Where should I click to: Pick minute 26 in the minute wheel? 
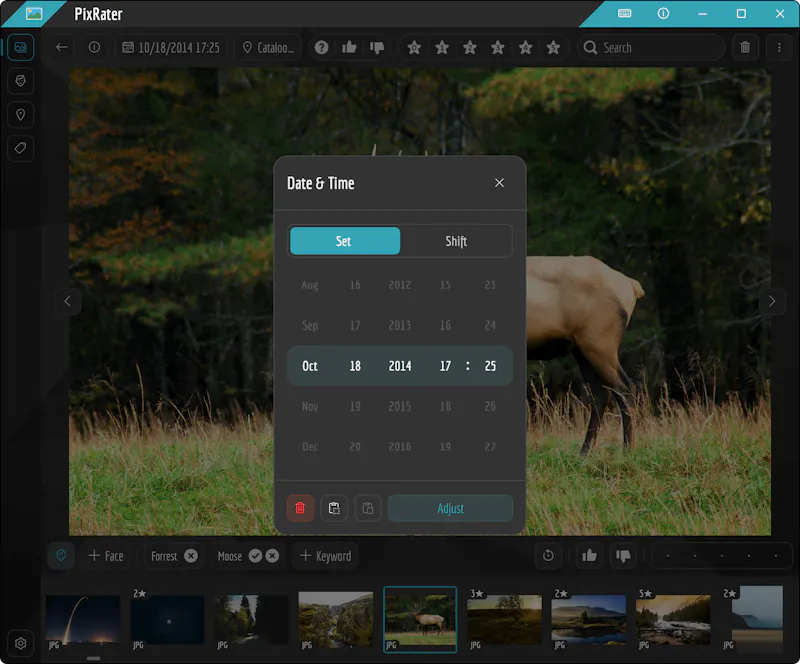pyautogui.click(x=490, y=406)
